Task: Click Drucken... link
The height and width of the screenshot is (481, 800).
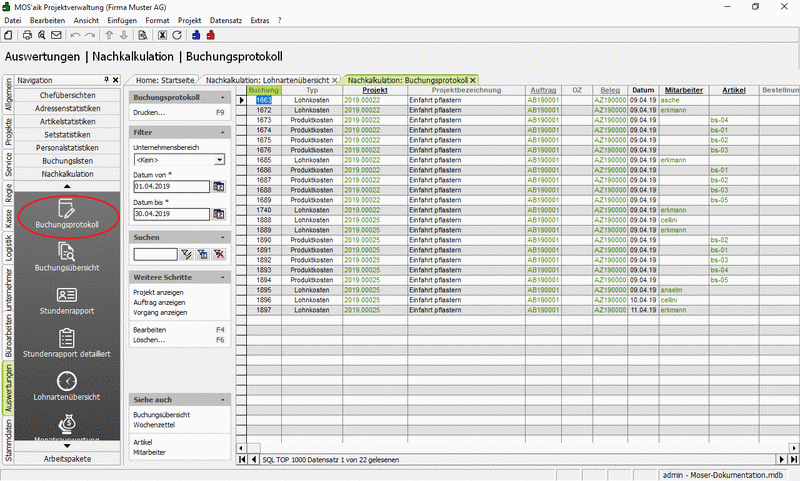Action: (x=149, y=113)
